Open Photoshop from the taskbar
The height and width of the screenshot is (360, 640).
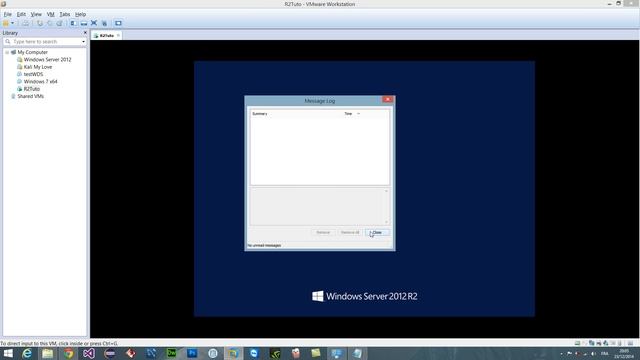192,353
